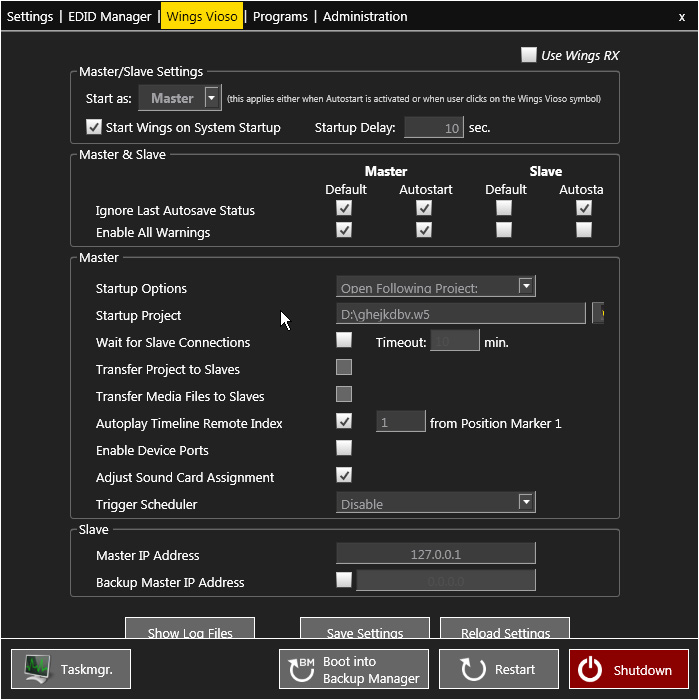
Task: Click the Reload Settings button
Action: click(x=505, y=629)
